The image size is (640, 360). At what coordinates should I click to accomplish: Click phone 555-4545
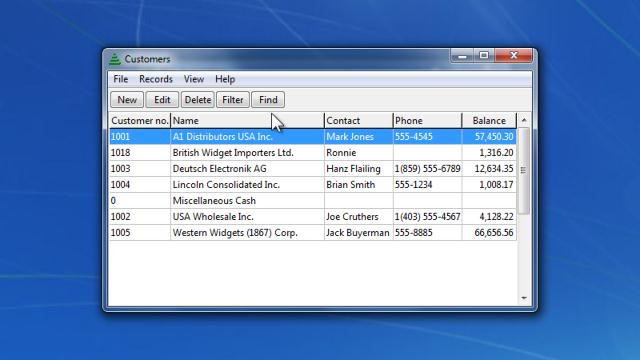(x=427, y=137)
